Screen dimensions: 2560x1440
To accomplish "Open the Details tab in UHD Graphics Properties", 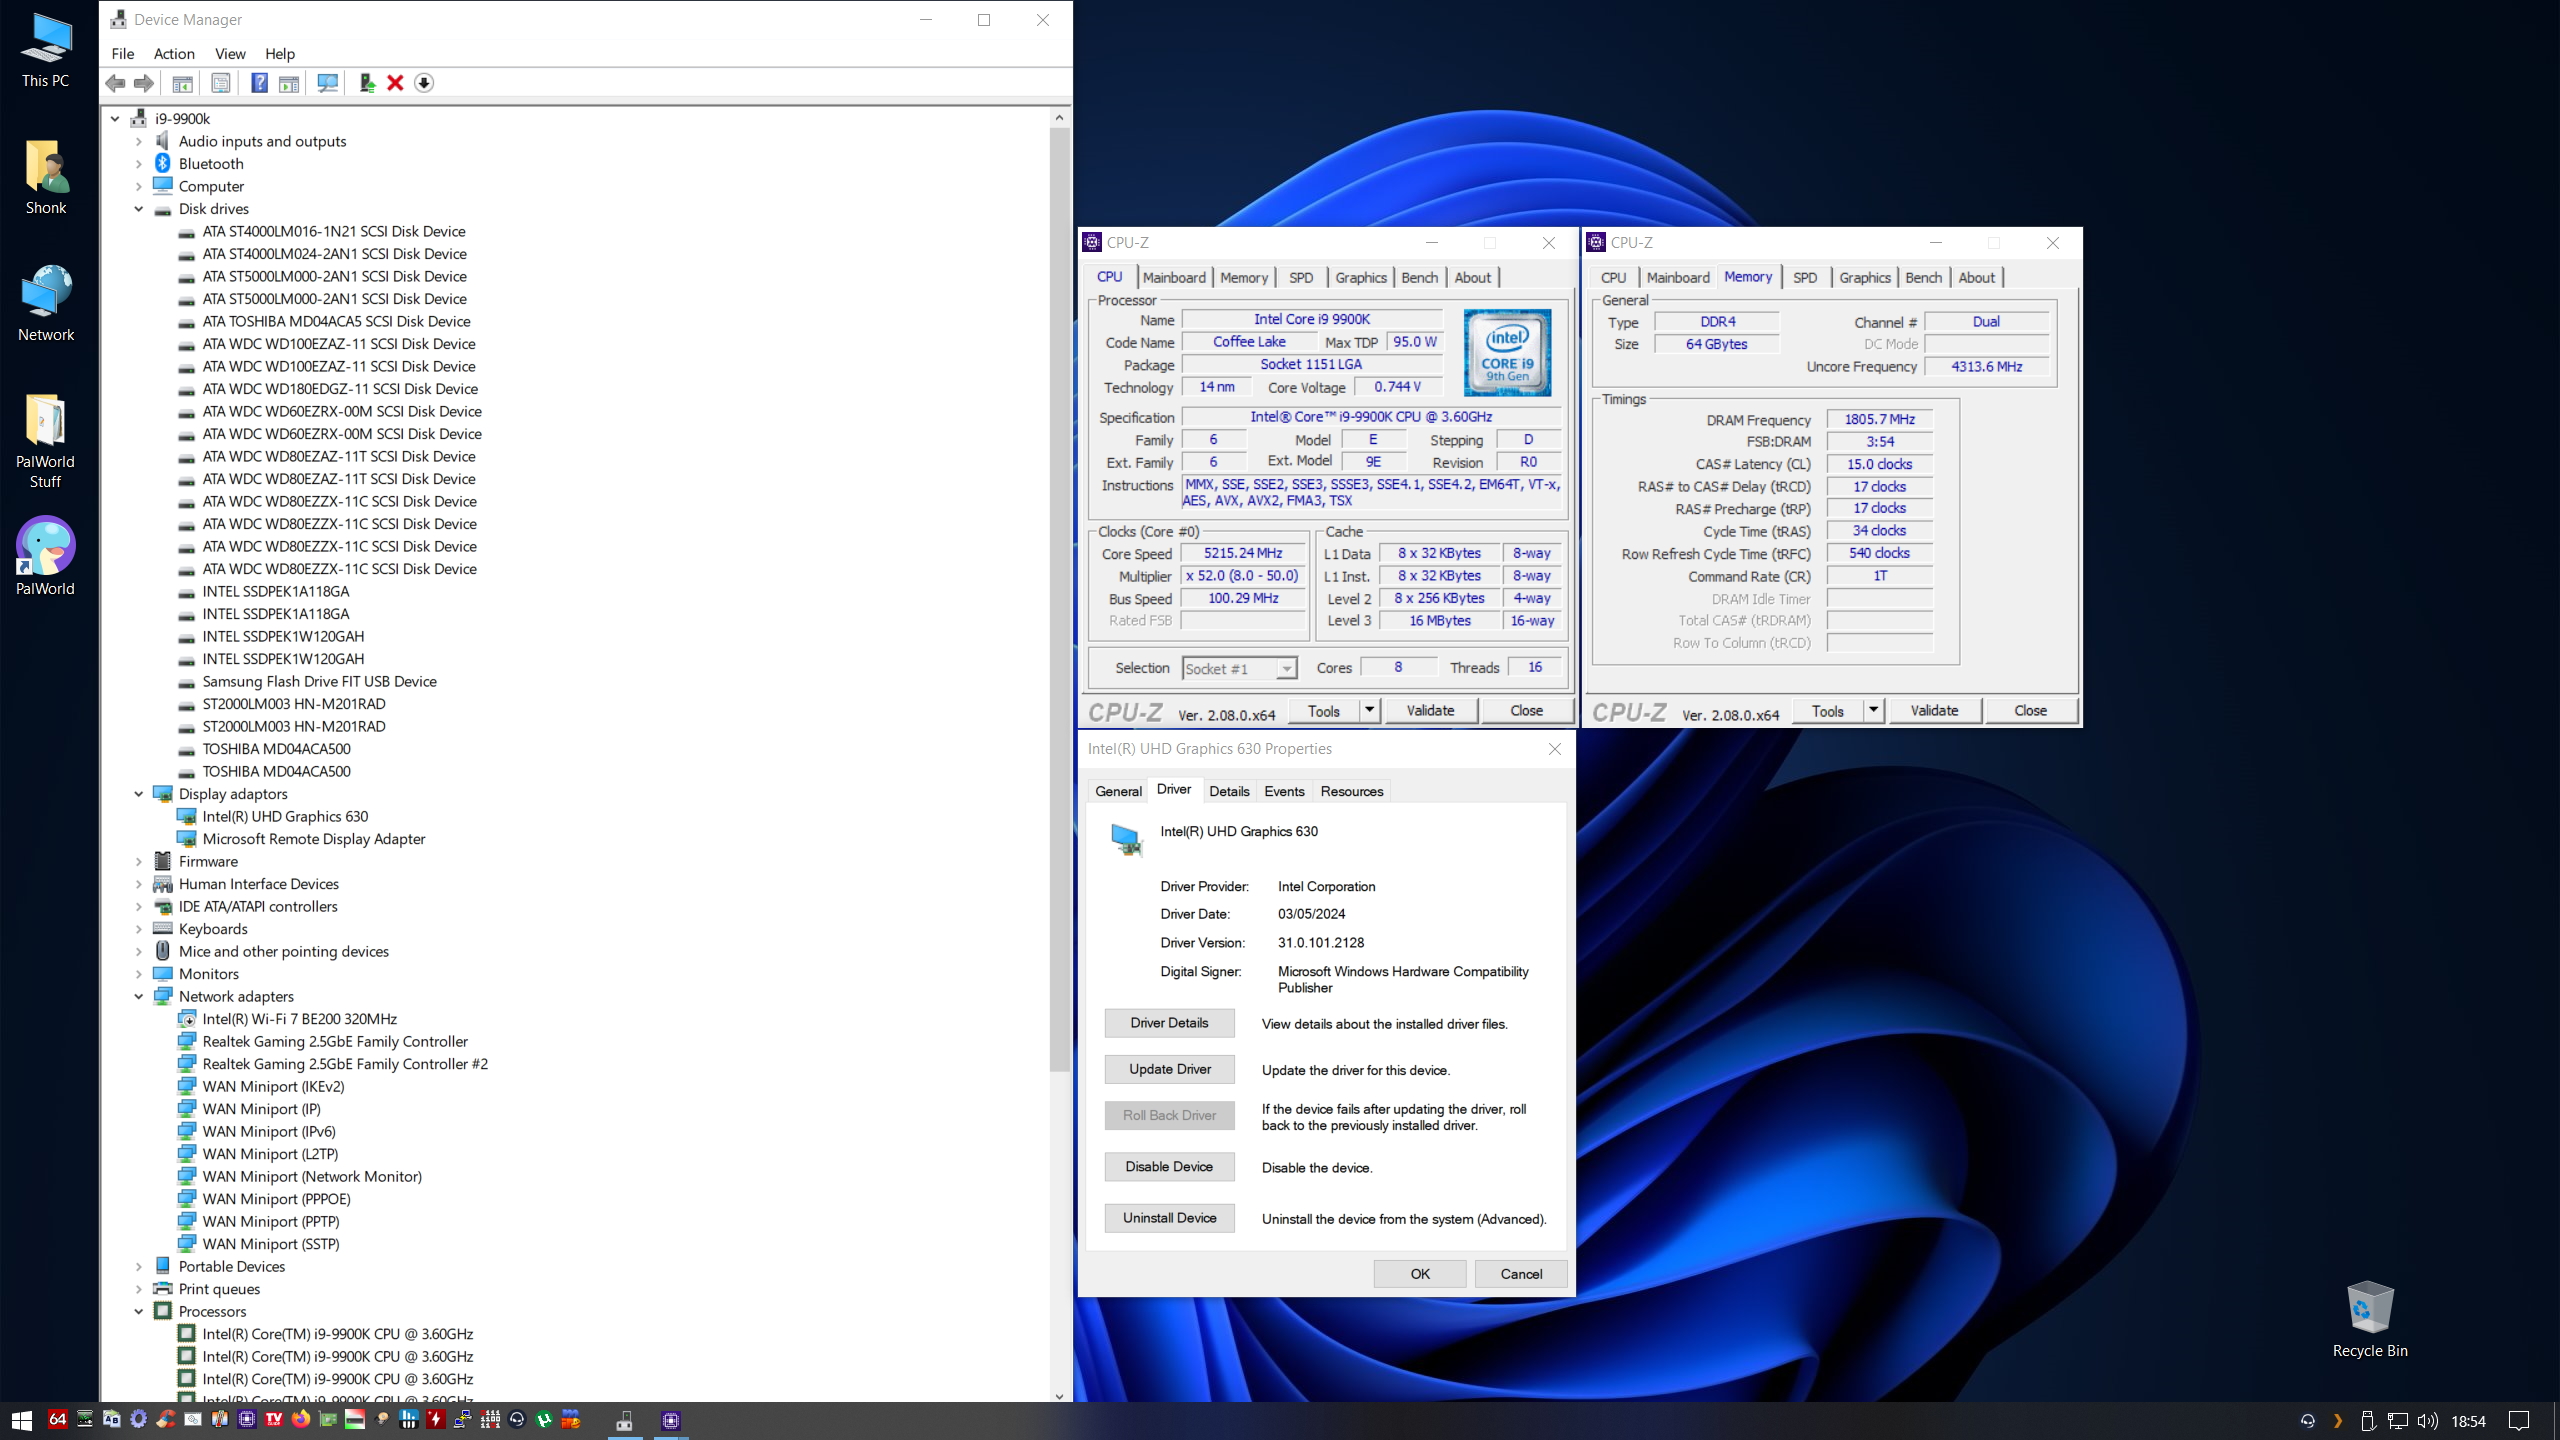I will click(1229, 791).
